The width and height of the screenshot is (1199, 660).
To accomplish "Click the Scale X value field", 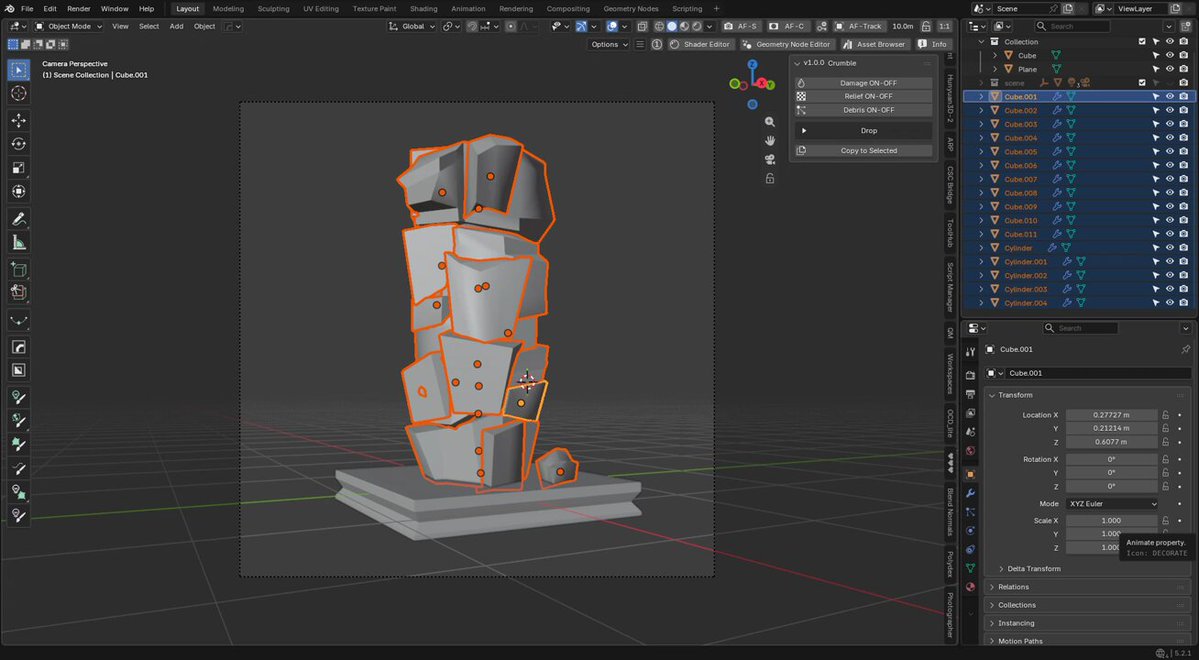I will tap(1112, 521).
